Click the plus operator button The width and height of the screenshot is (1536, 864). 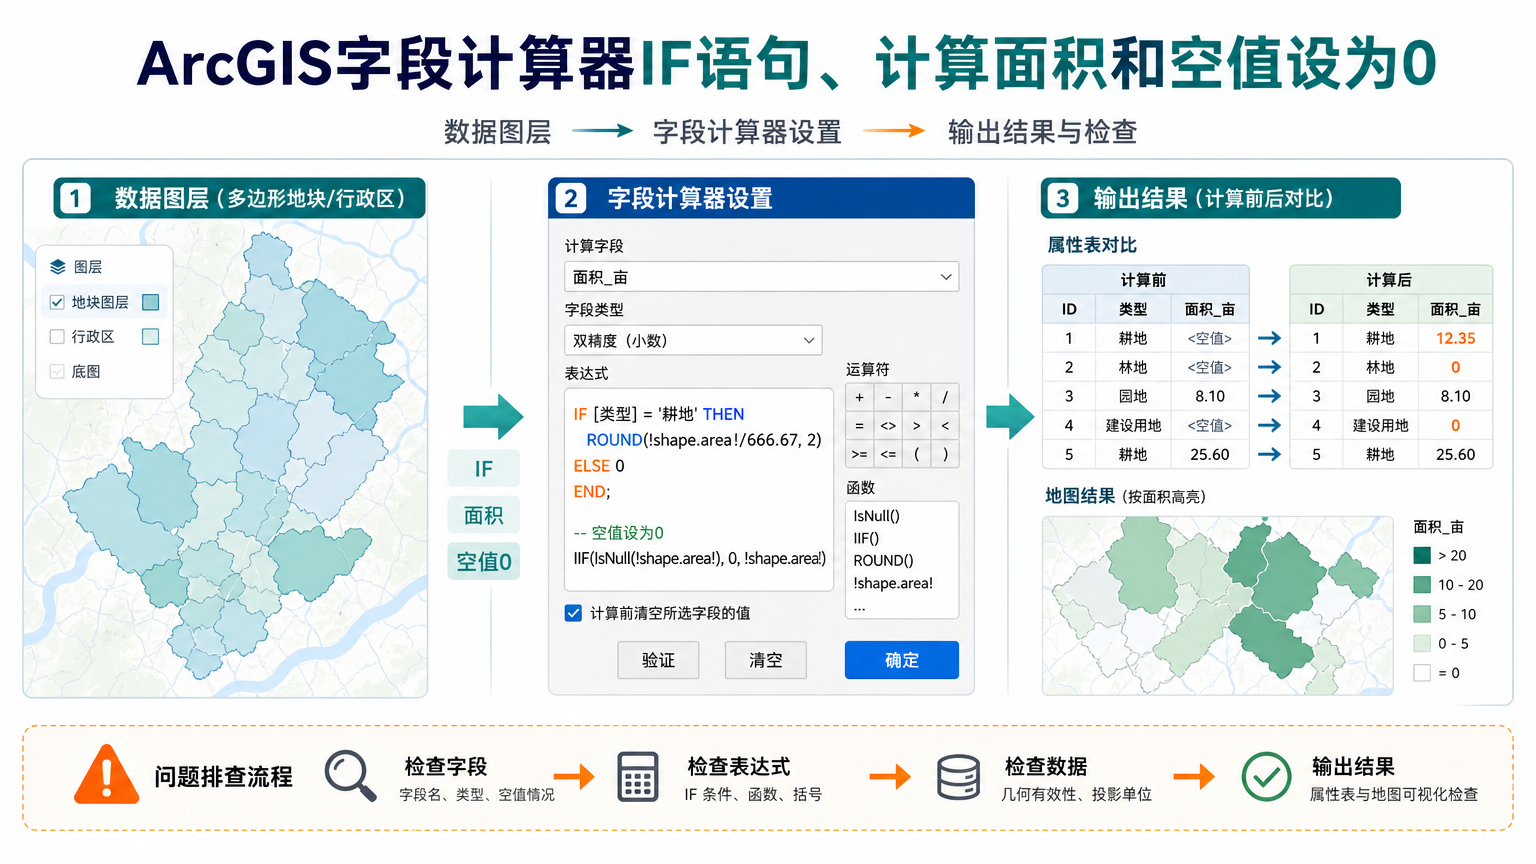coord(859,397)
